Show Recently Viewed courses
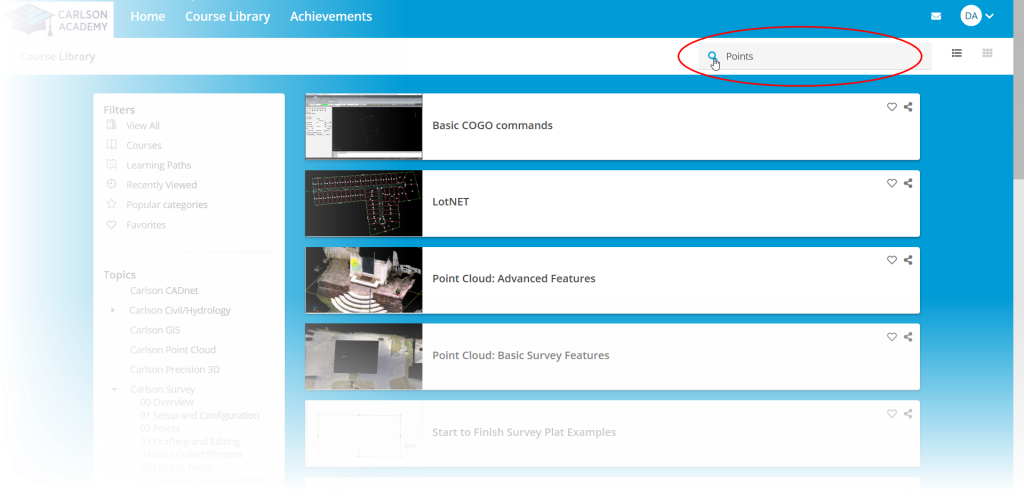The image size is (1024, 492). (x=161, y=185)
